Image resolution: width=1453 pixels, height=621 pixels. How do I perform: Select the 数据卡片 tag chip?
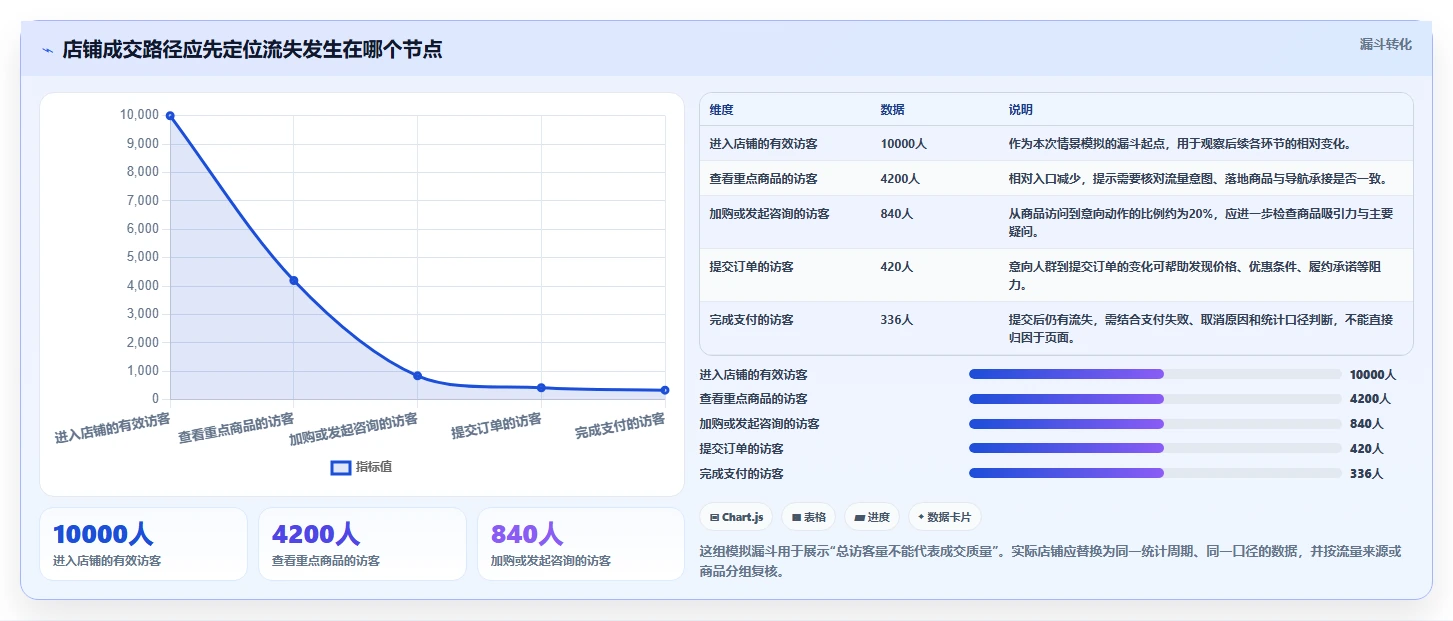point(945,517)
